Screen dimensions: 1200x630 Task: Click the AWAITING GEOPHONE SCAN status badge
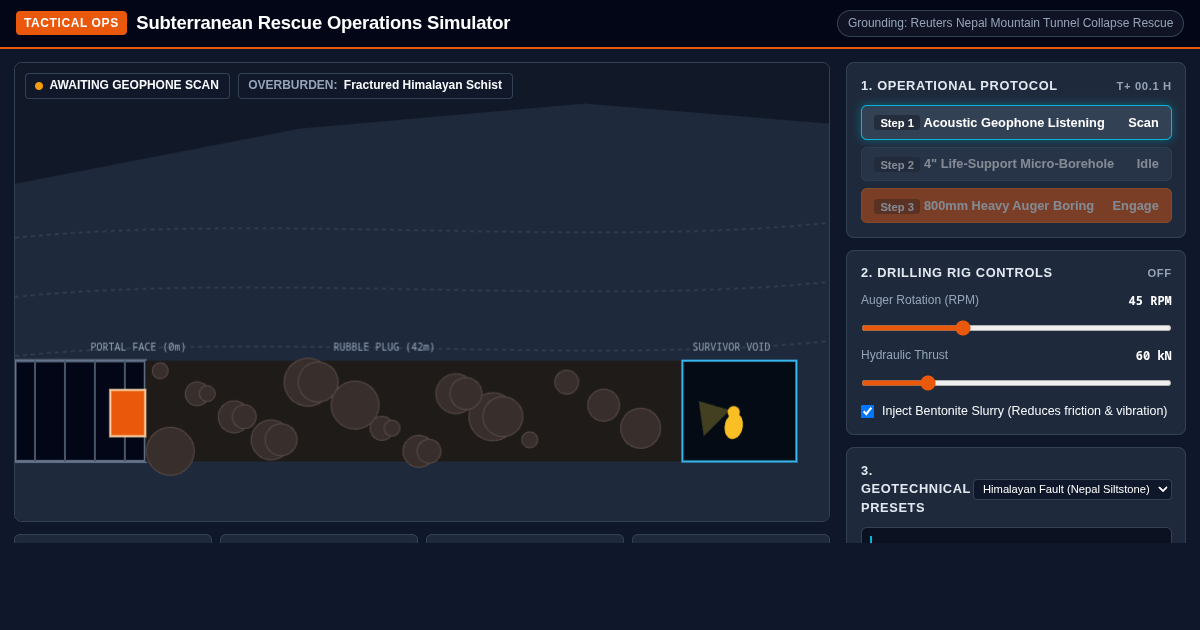point(127,86)
